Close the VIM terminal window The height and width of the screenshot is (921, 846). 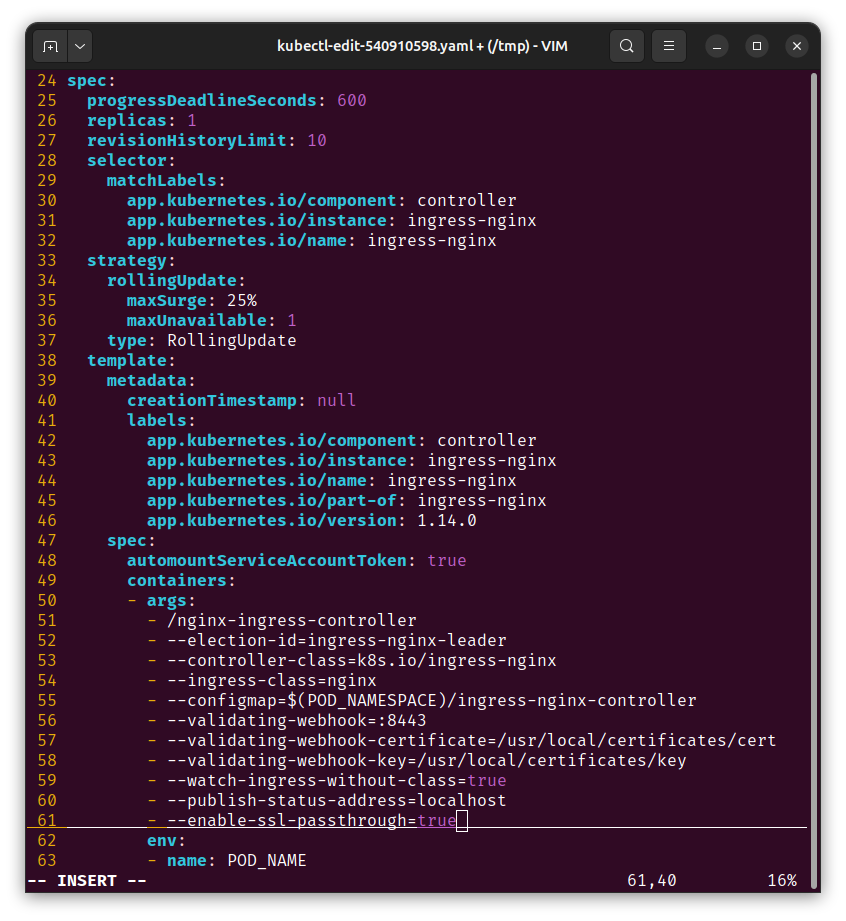coord(797,46)
